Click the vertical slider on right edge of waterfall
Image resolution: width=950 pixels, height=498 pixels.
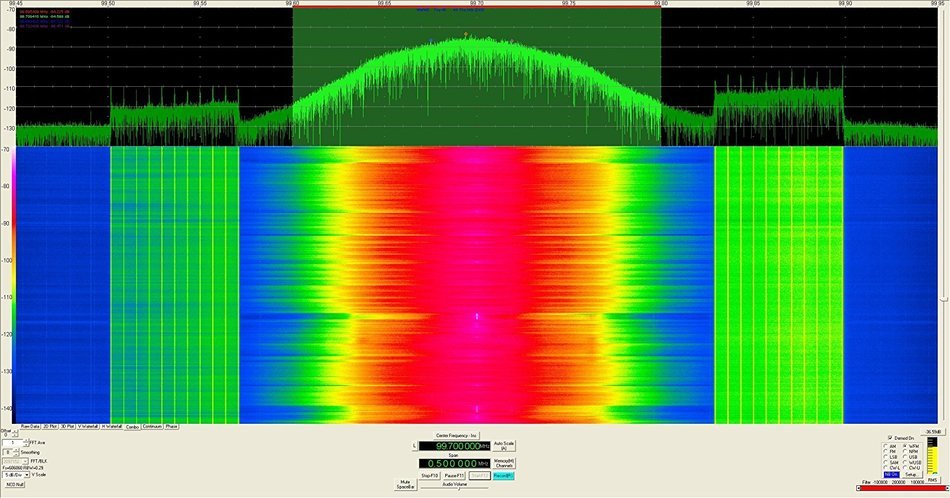point(944,298)
